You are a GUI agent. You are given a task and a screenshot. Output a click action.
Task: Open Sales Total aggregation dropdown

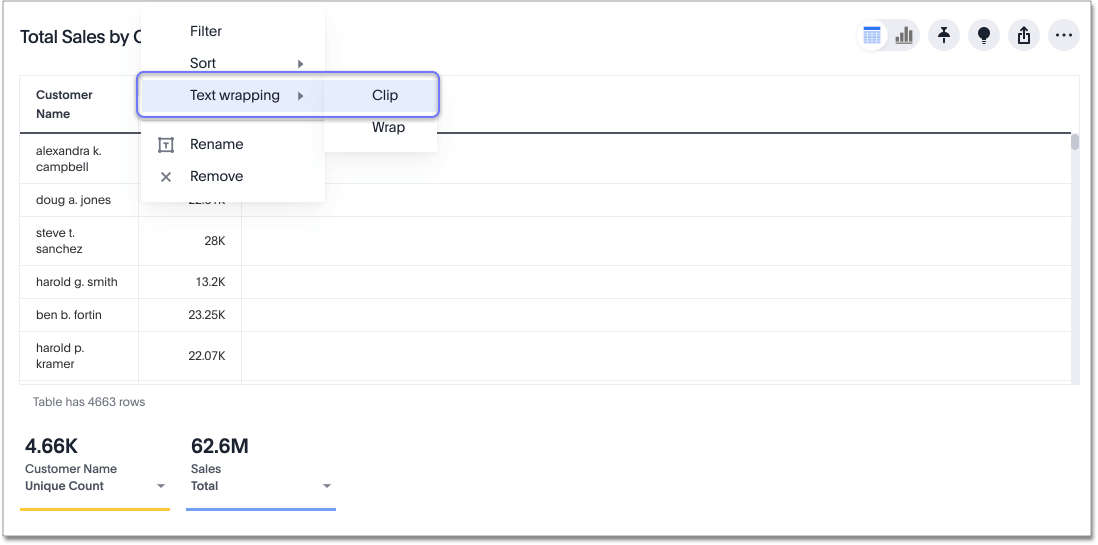(327, 486)
